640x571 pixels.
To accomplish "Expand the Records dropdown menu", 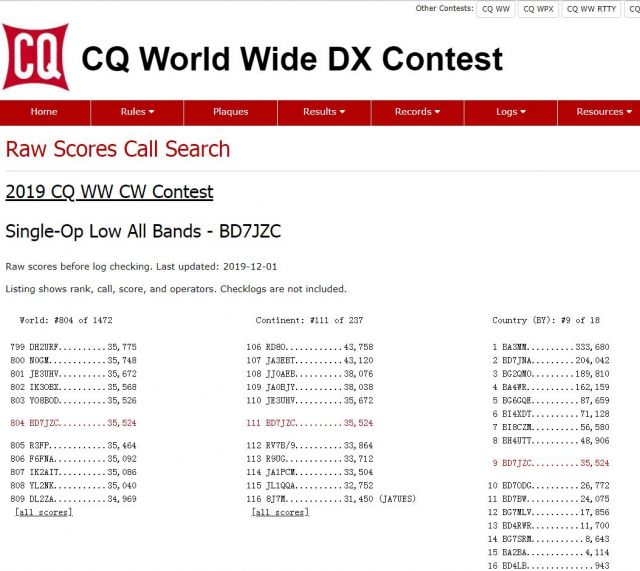I will [x=417, y=112].
